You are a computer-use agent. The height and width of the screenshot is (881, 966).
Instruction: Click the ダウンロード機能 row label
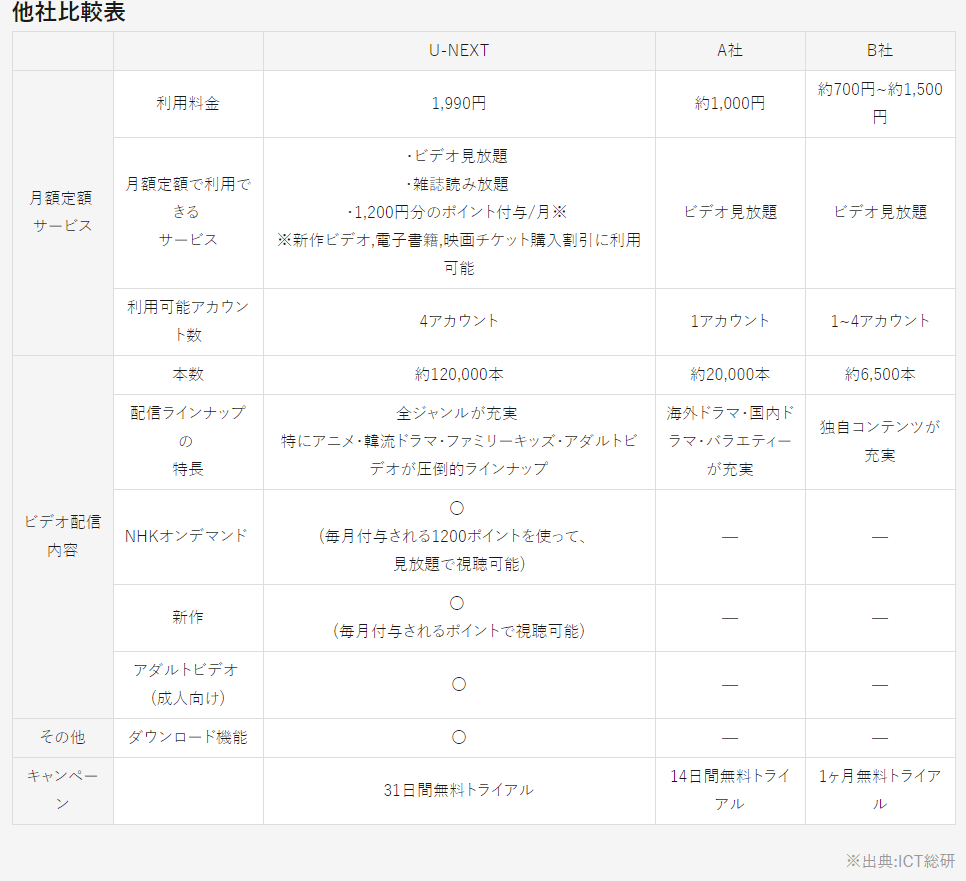(x=188, y=737)
